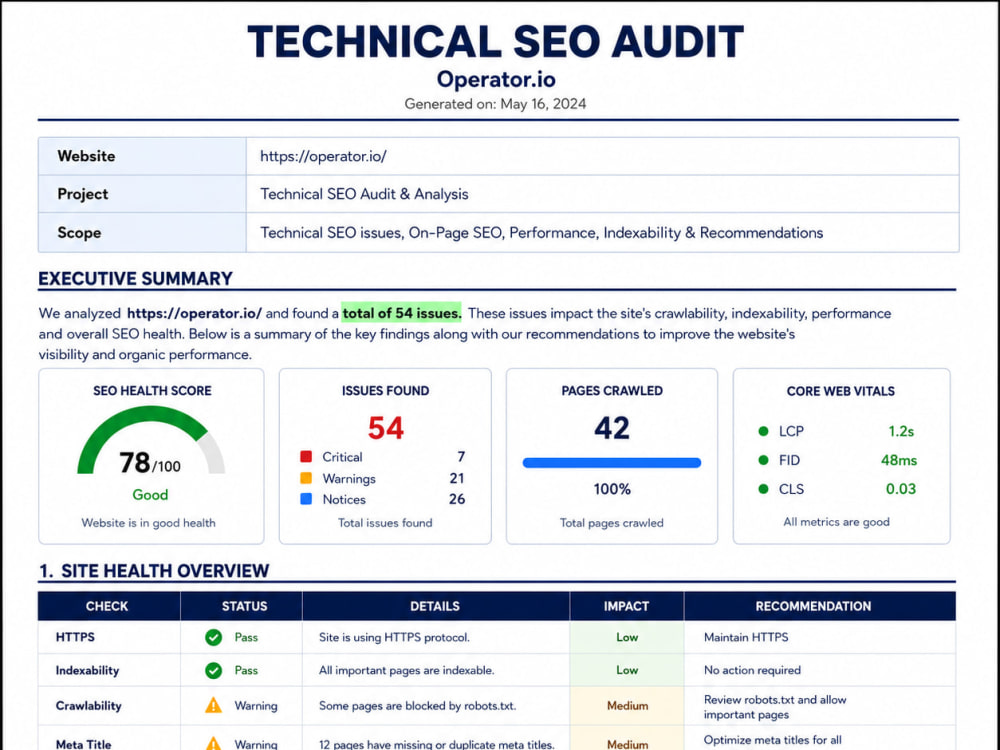
Task: Click 'Generated on: May 16, 2024' text
Action: point(496,104)
